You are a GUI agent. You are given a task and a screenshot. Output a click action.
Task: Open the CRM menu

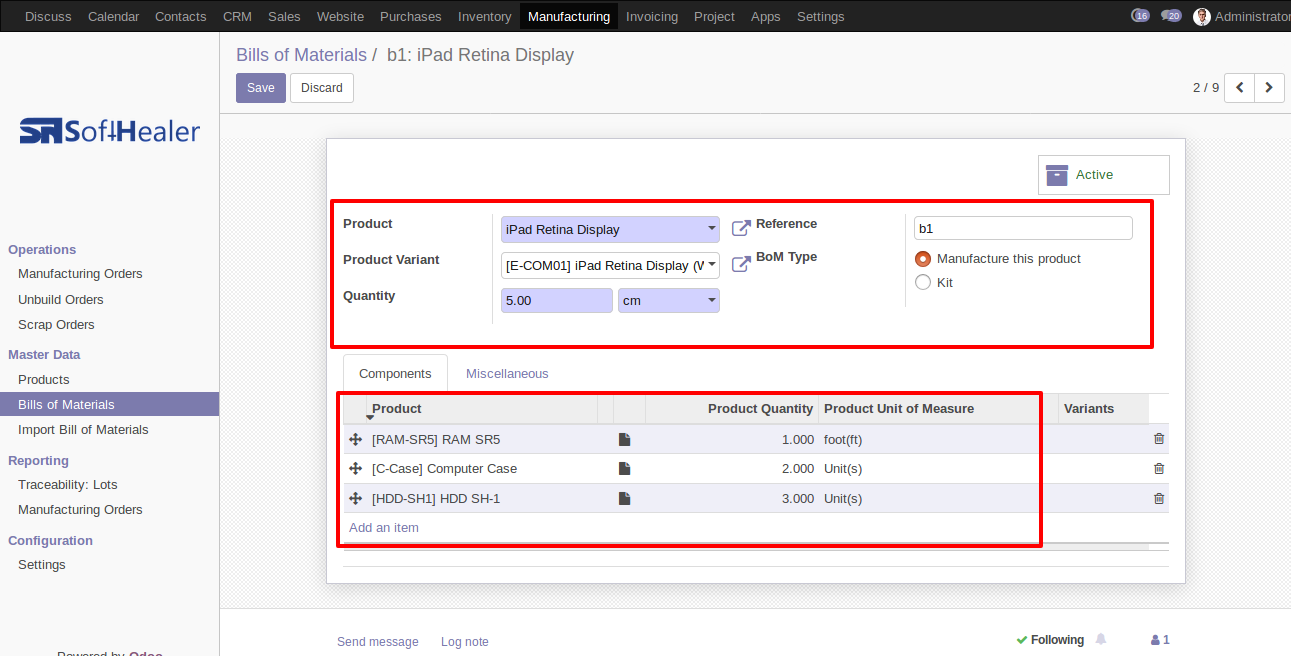237,16
